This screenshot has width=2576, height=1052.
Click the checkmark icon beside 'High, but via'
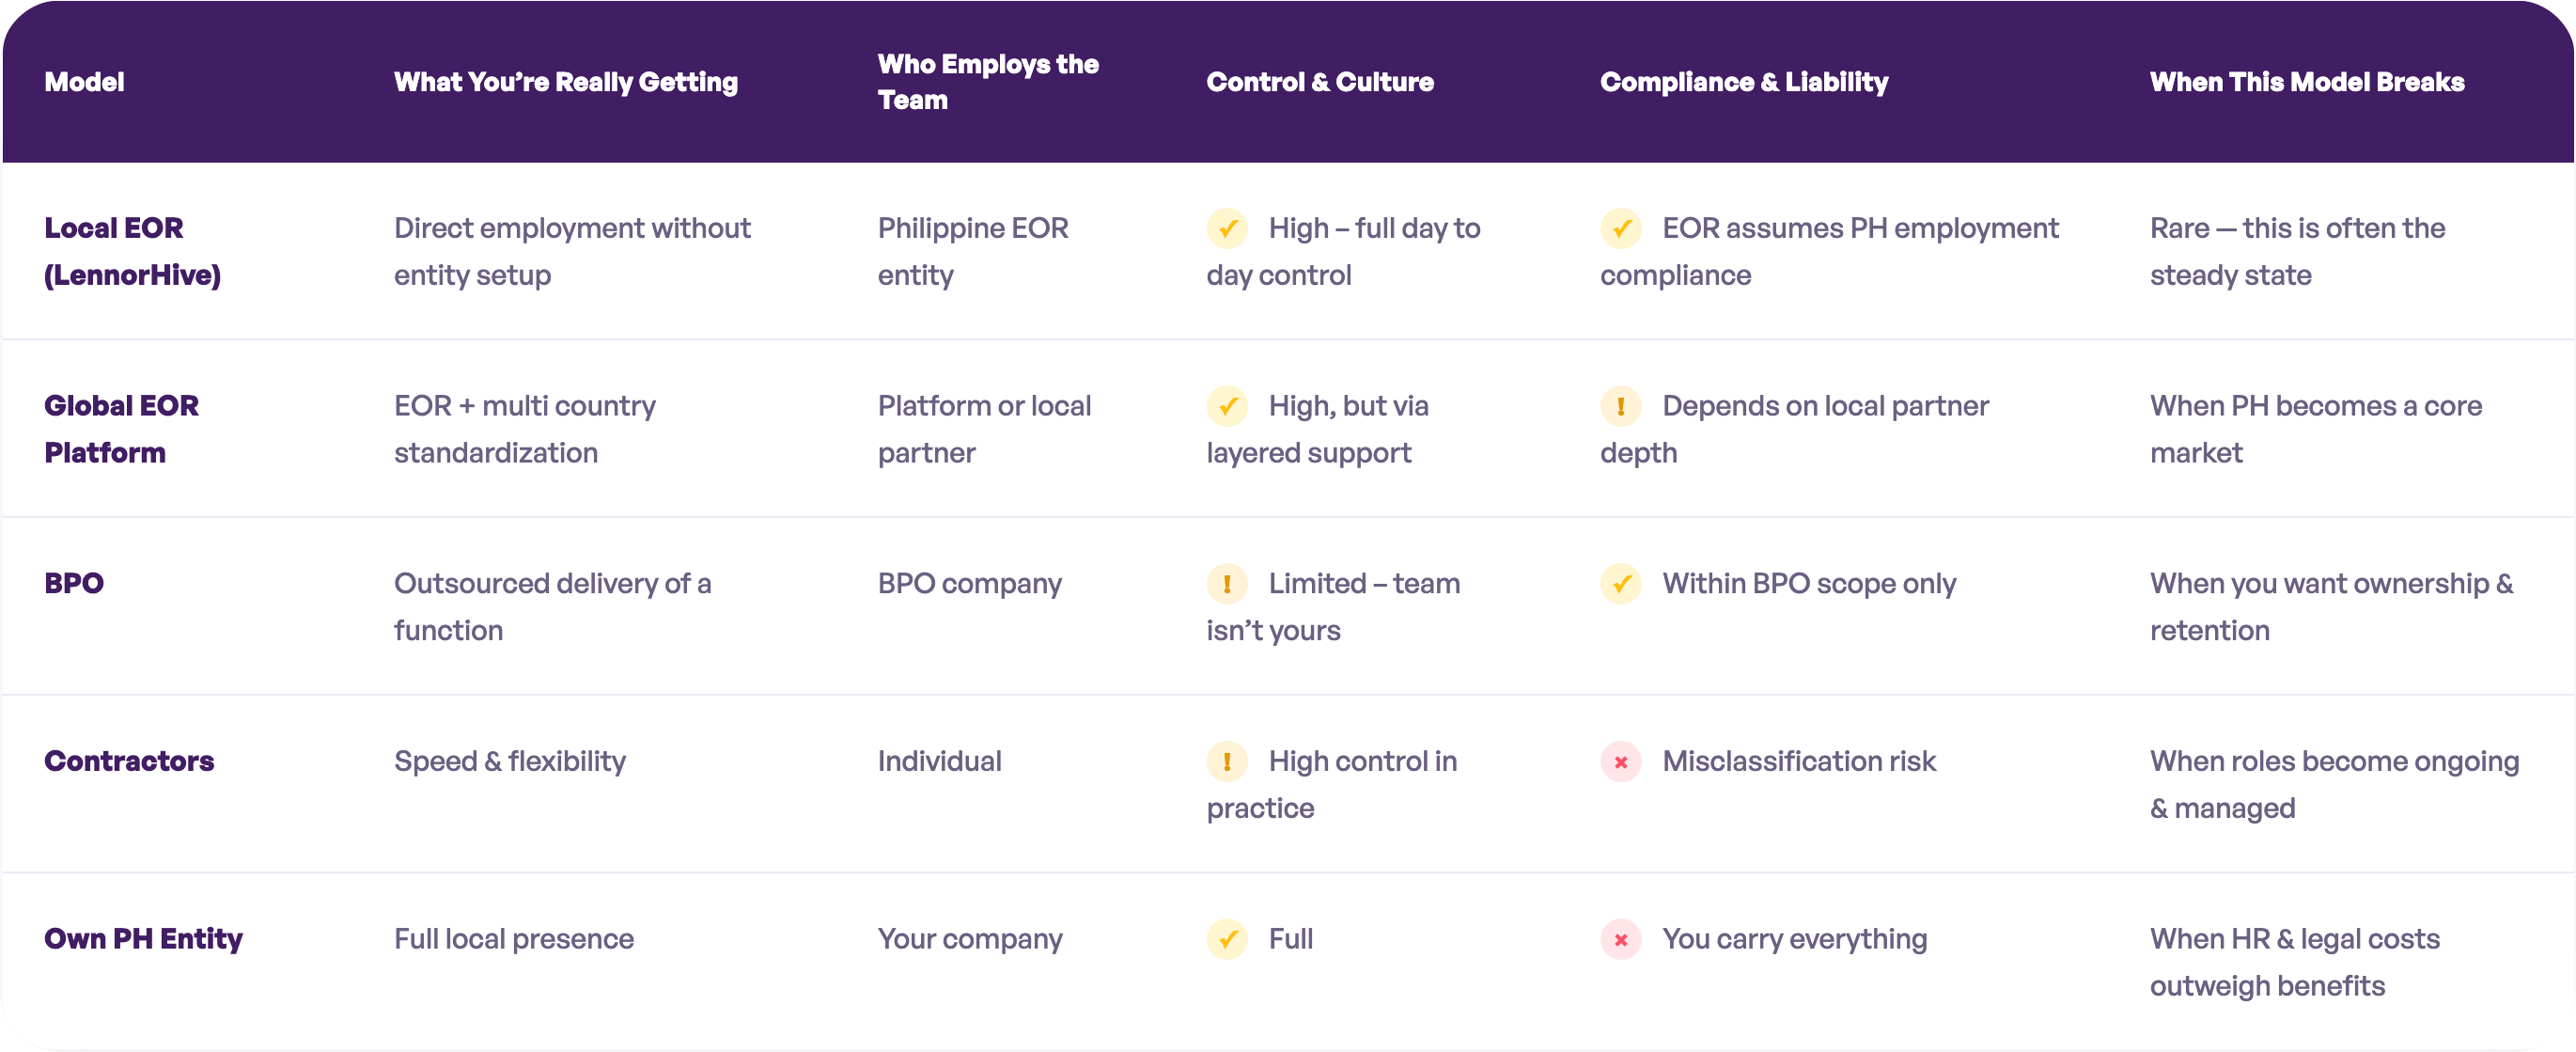pos(1226,406)
